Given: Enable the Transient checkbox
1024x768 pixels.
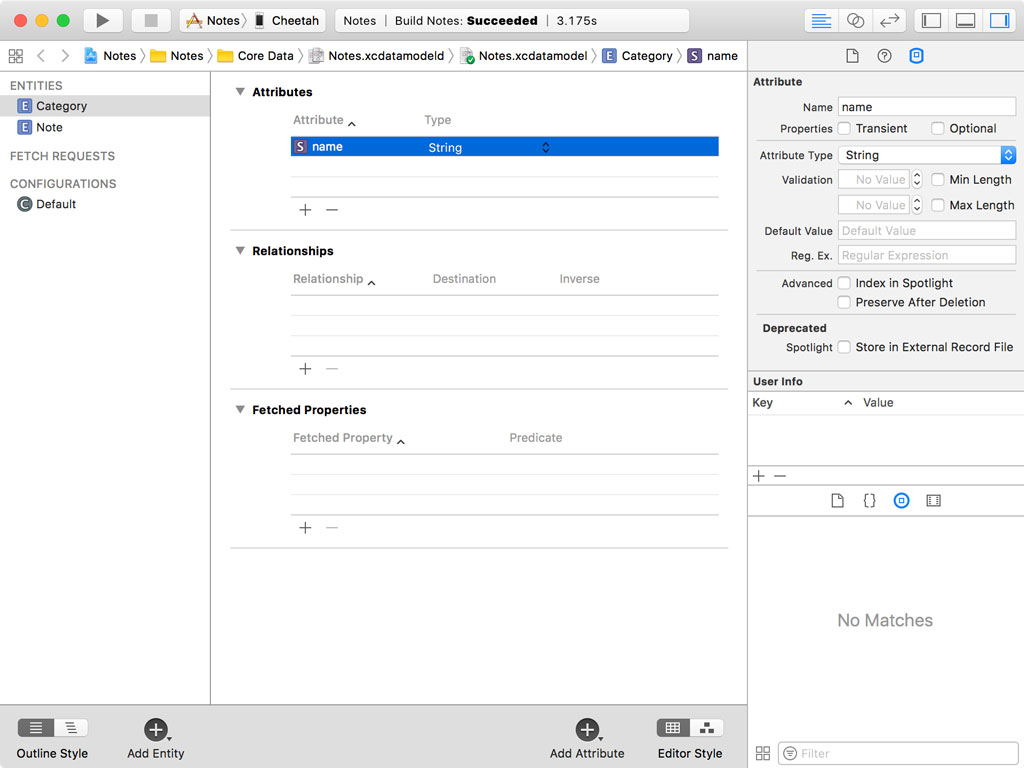Looking at the screenshot, I should pos(845,129).
